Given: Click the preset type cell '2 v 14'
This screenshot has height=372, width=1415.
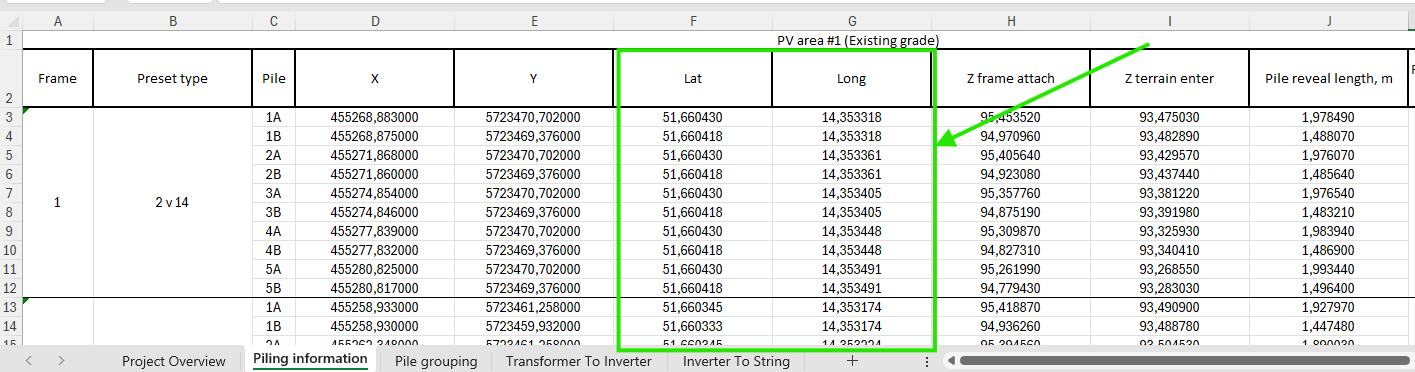Looking at the screenshot, I should click(x=173, y=203).
